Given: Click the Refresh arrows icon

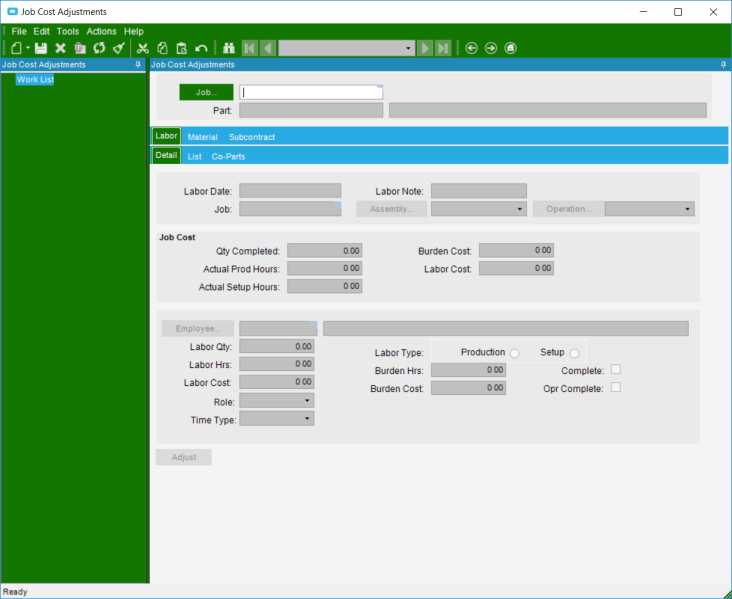Looking at the screenshot, I should pos(99,48).
